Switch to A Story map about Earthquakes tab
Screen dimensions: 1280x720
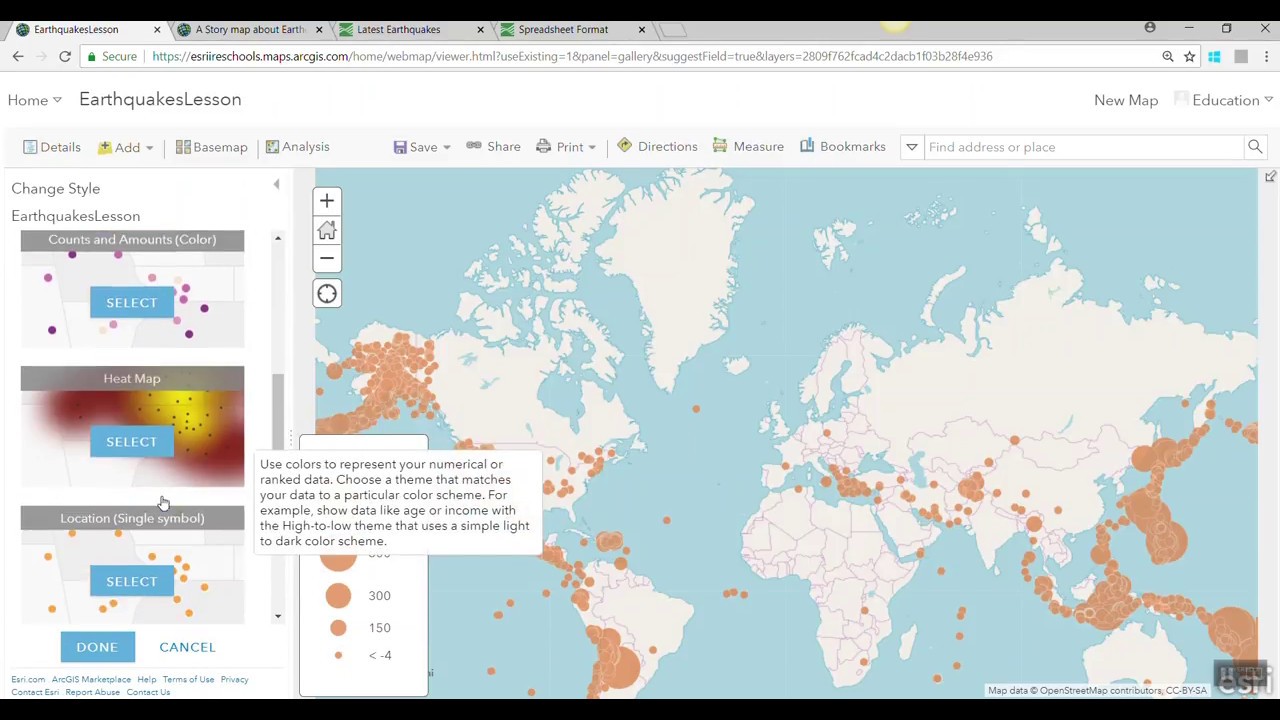(x=250, y=29)
